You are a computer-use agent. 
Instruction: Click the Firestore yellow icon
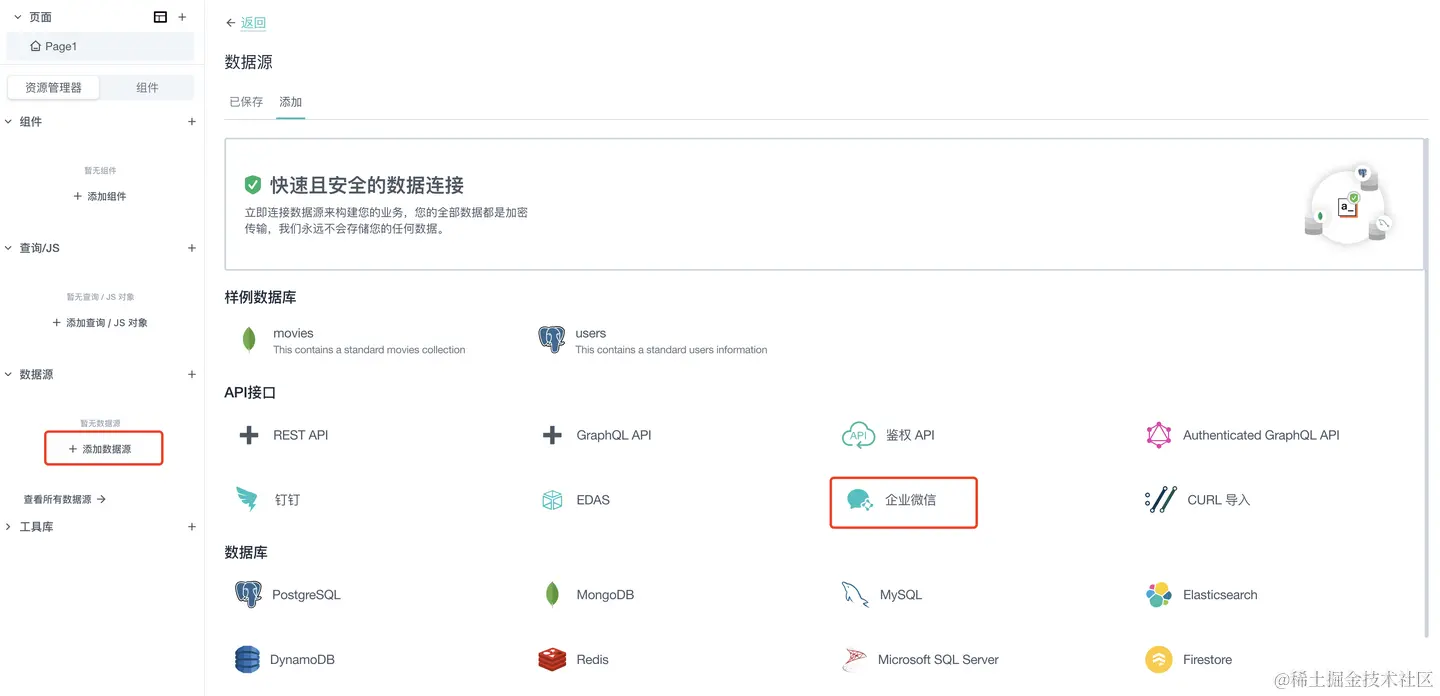click(1159, 660)
